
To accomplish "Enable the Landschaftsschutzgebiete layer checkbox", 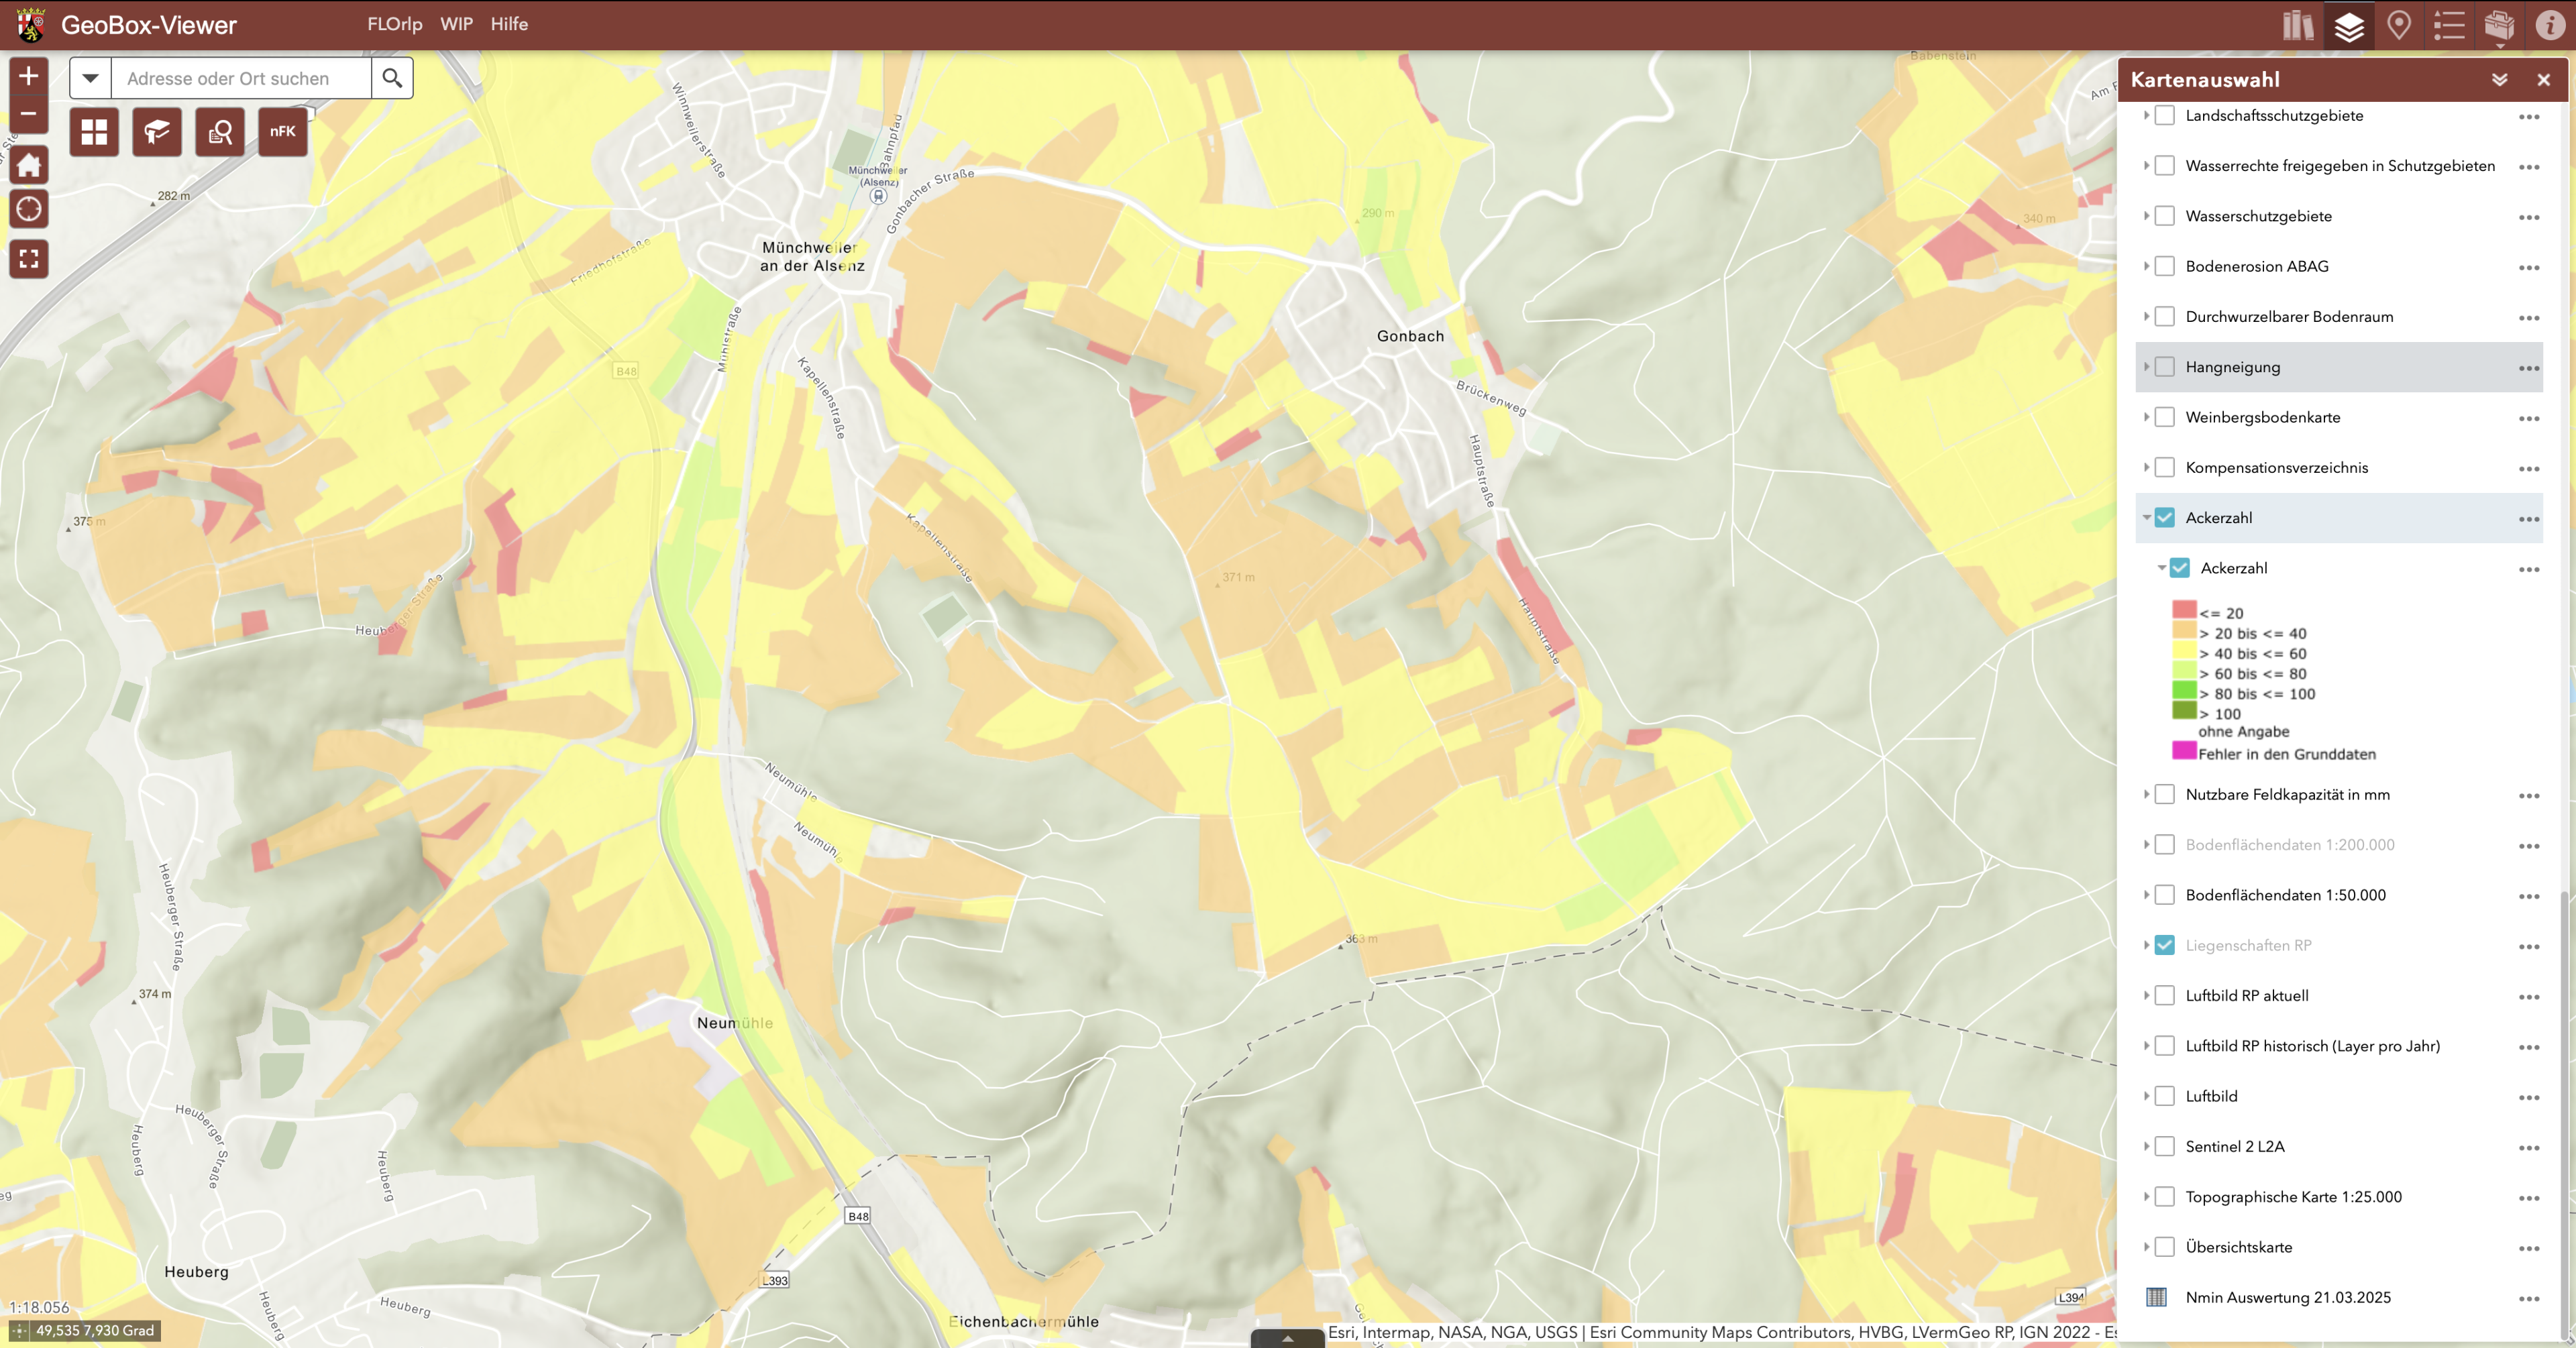I will [2165, 116].
